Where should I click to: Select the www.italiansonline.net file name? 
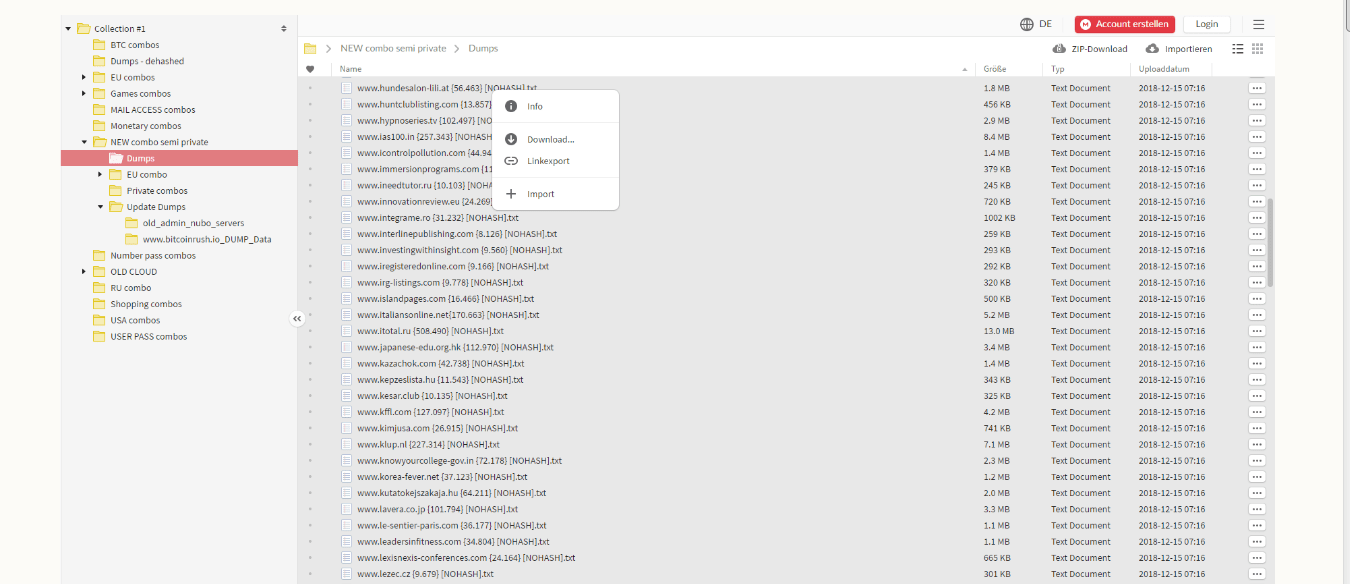pyautogui.click(x=448, y=315)
